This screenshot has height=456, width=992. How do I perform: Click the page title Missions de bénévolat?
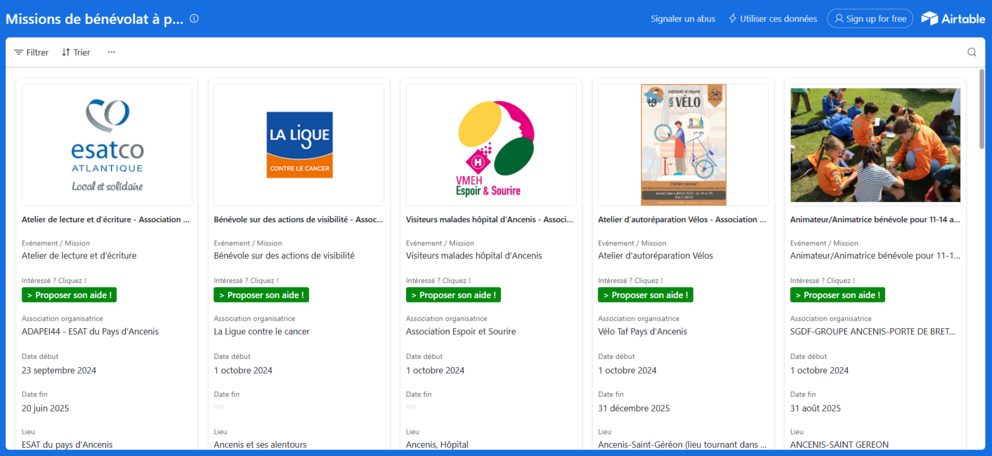click(x=95, y=19)
